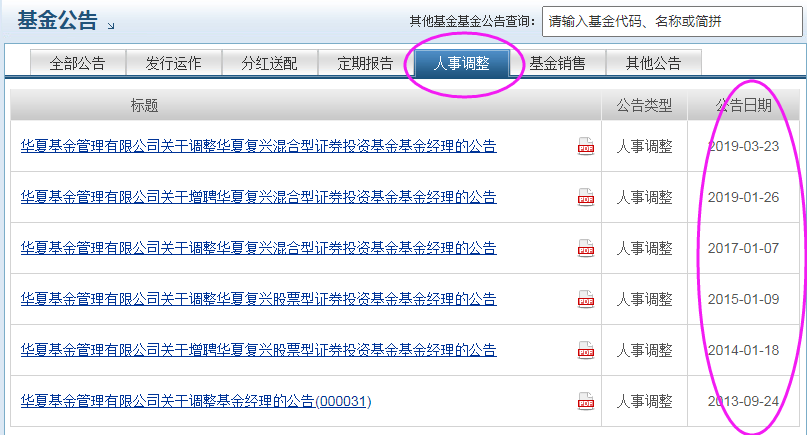The height and width of the screenshot is (435, 807).
Task: Click the 公告日期 column header
Action: pos(743,106)
